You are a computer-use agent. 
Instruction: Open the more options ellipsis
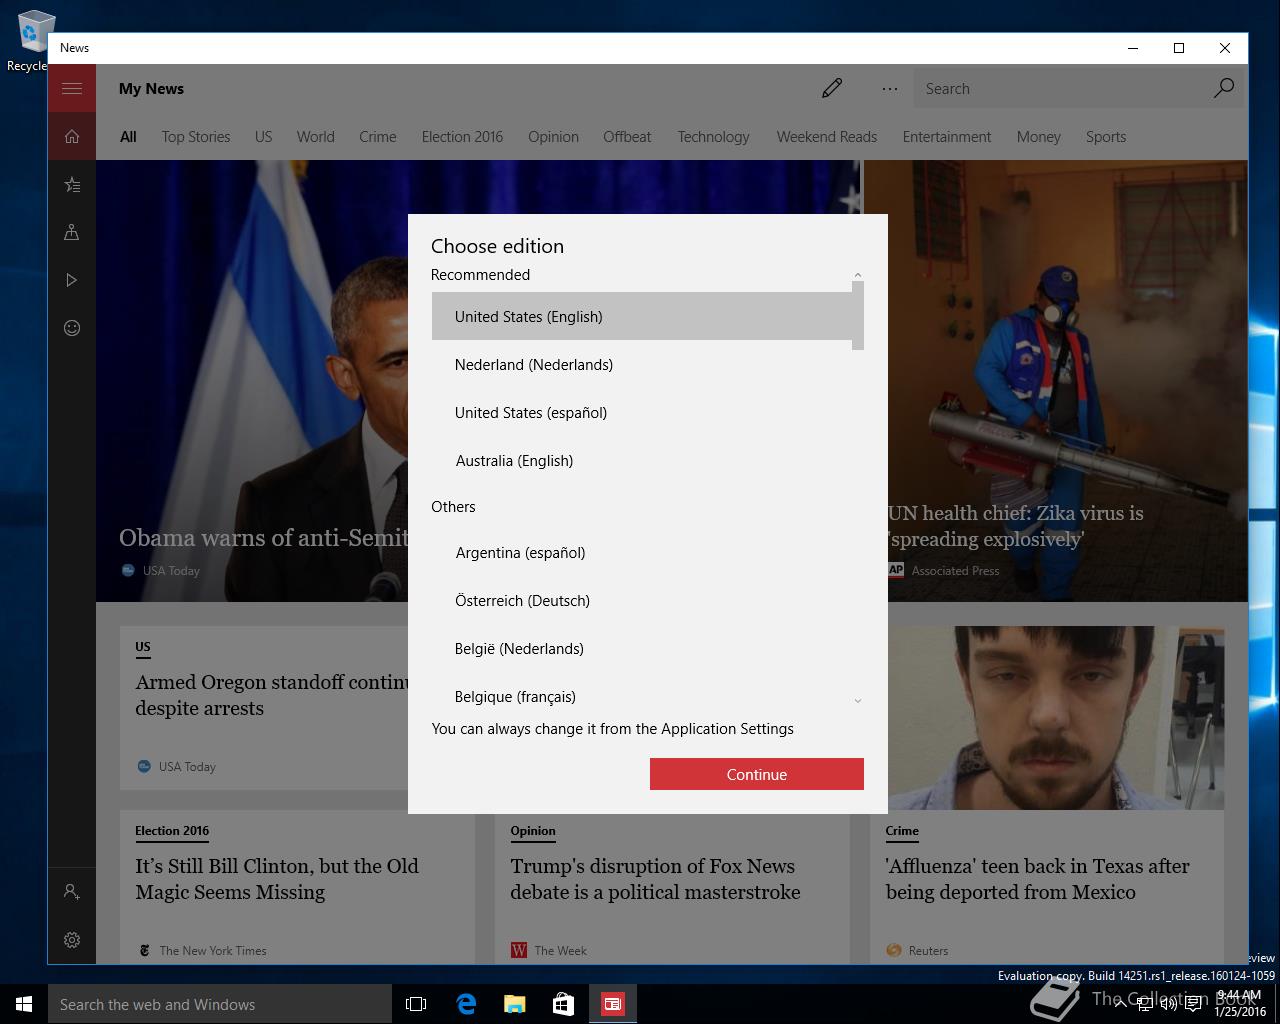click(x=890, y=88)
